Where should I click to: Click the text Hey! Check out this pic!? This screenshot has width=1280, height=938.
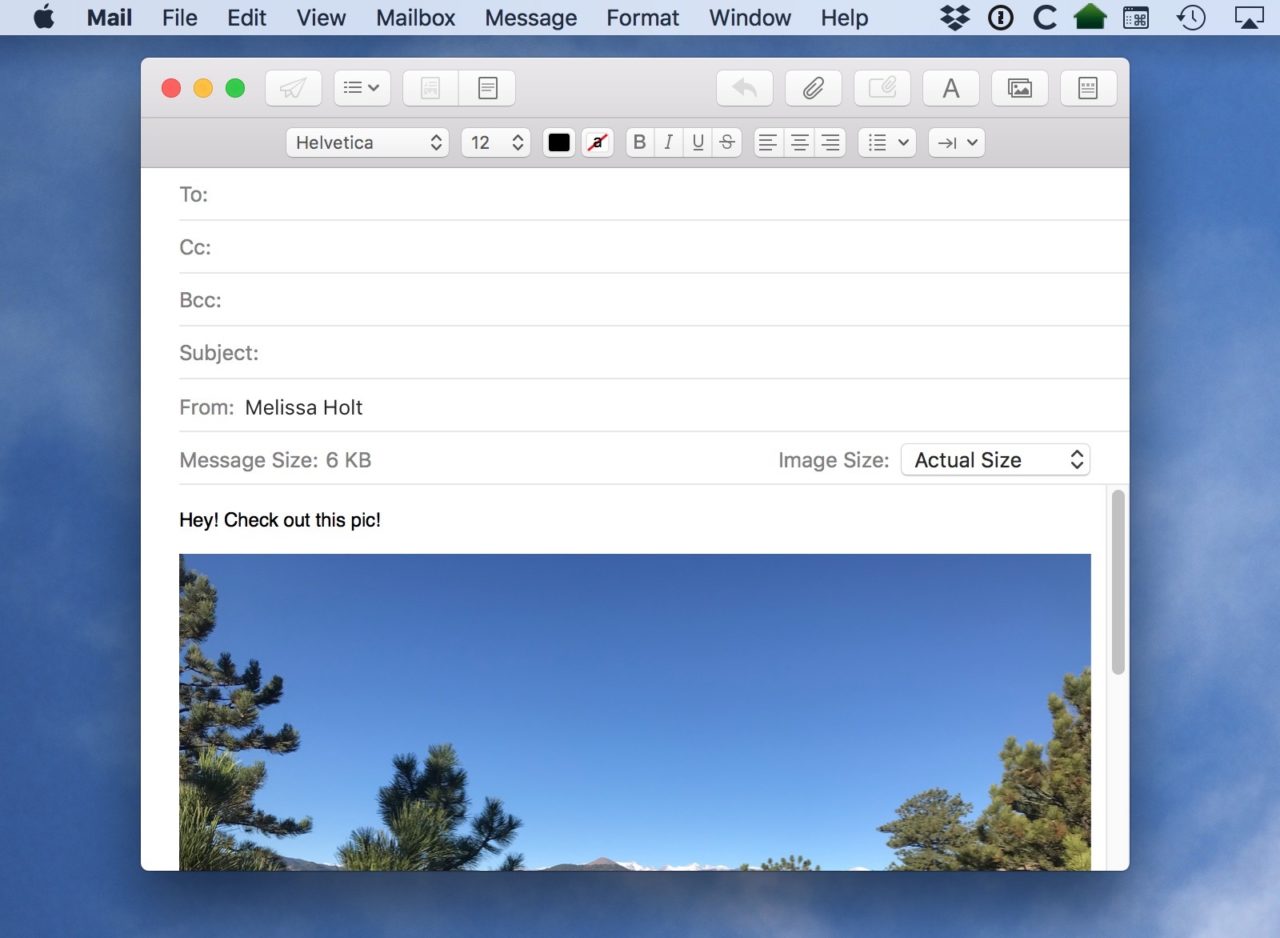[280, 520]
